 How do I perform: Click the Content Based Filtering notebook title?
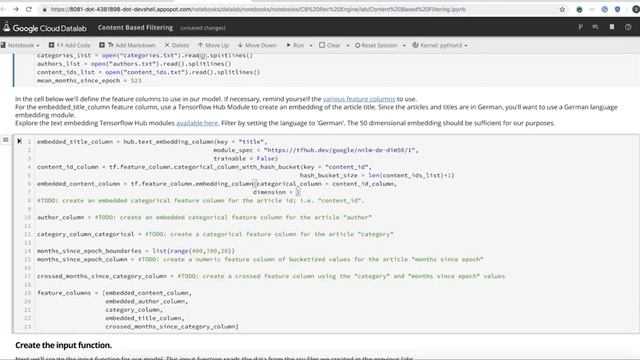coord(135,28)
